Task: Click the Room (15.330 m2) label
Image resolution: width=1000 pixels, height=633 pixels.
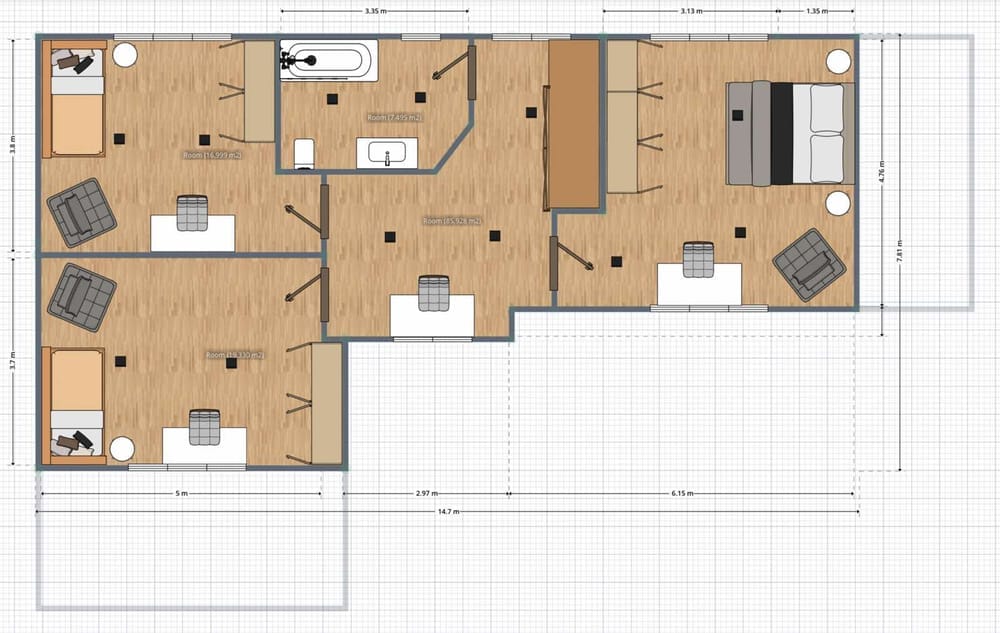Action: coord(233,352)
